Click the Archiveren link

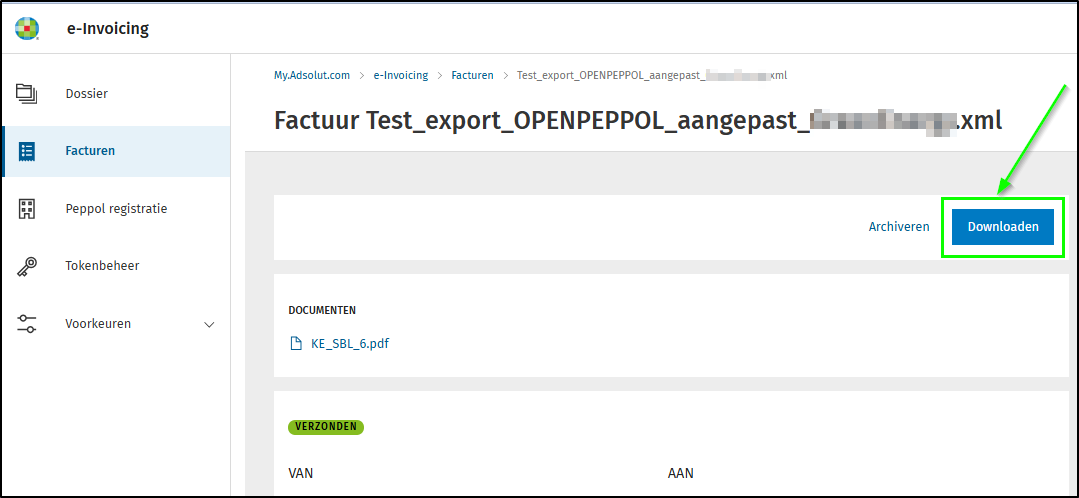point(899,227)
